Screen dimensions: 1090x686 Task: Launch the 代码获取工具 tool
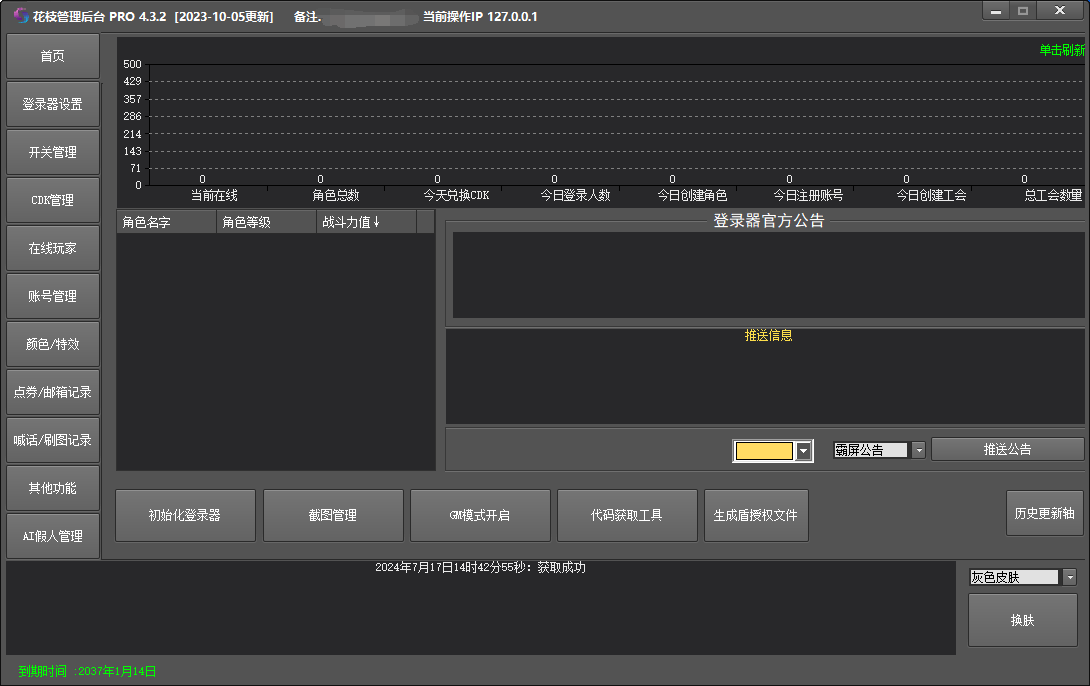627,516
